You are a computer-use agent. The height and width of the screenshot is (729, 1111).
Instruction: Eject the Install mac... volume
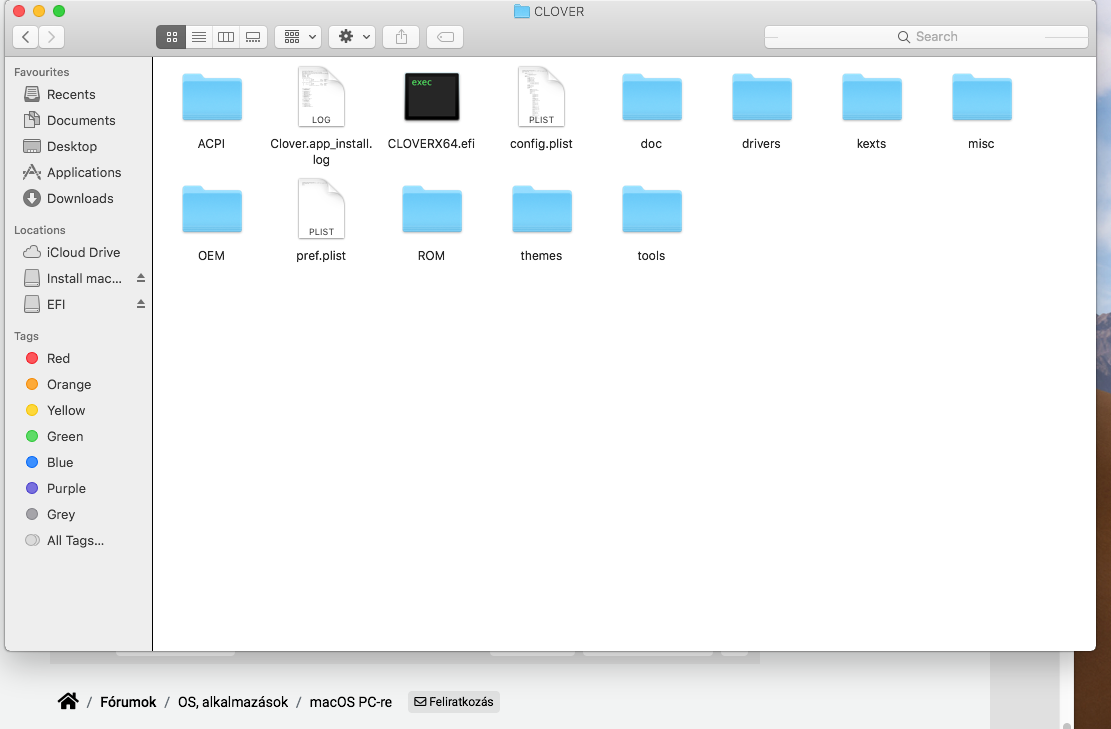[x=141, y=278]
